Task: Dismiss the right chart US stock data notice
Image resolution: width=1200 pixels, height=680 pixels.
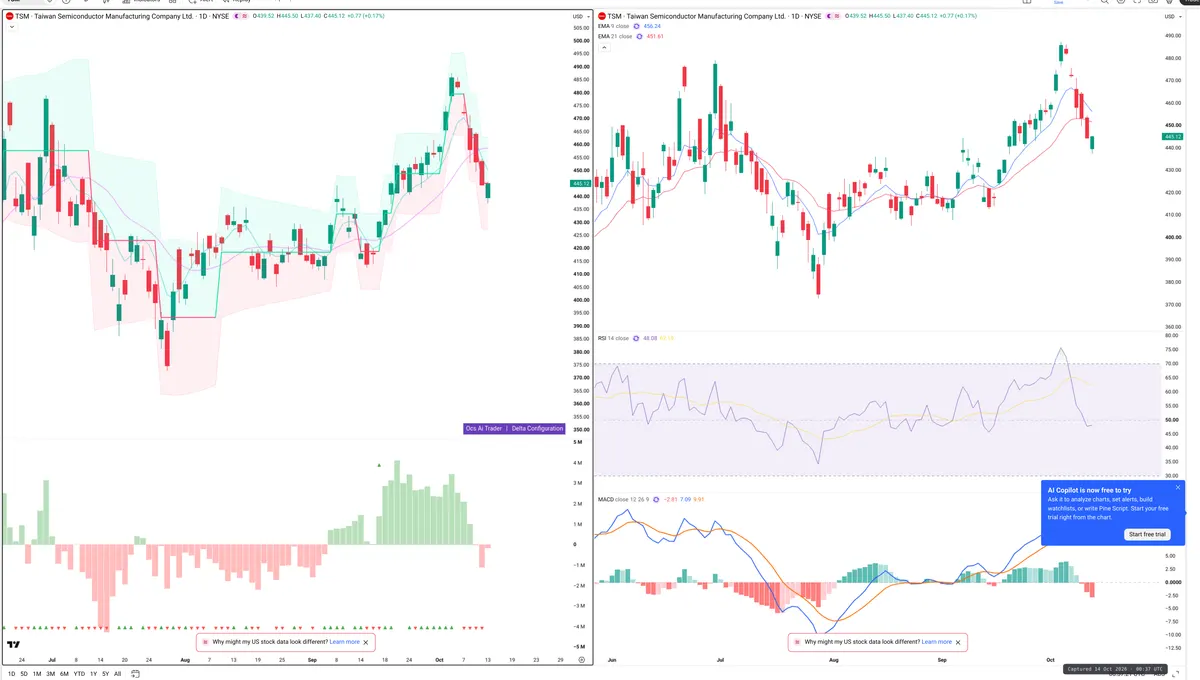Action: (959, 642)
